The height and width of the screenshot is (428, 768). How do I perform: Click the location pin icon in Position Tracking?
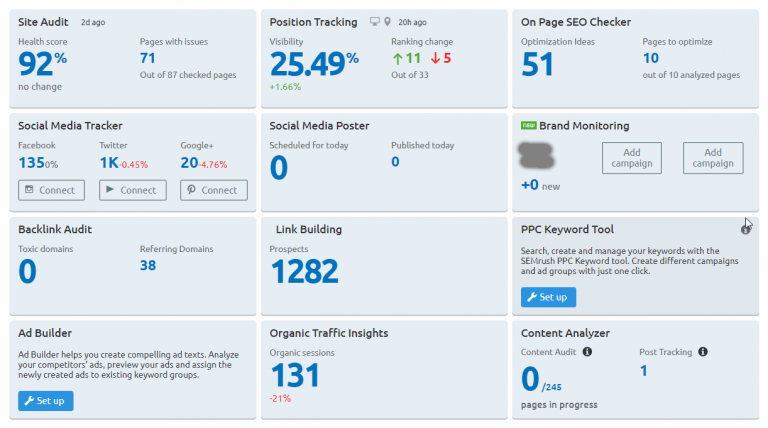[388, 21]
